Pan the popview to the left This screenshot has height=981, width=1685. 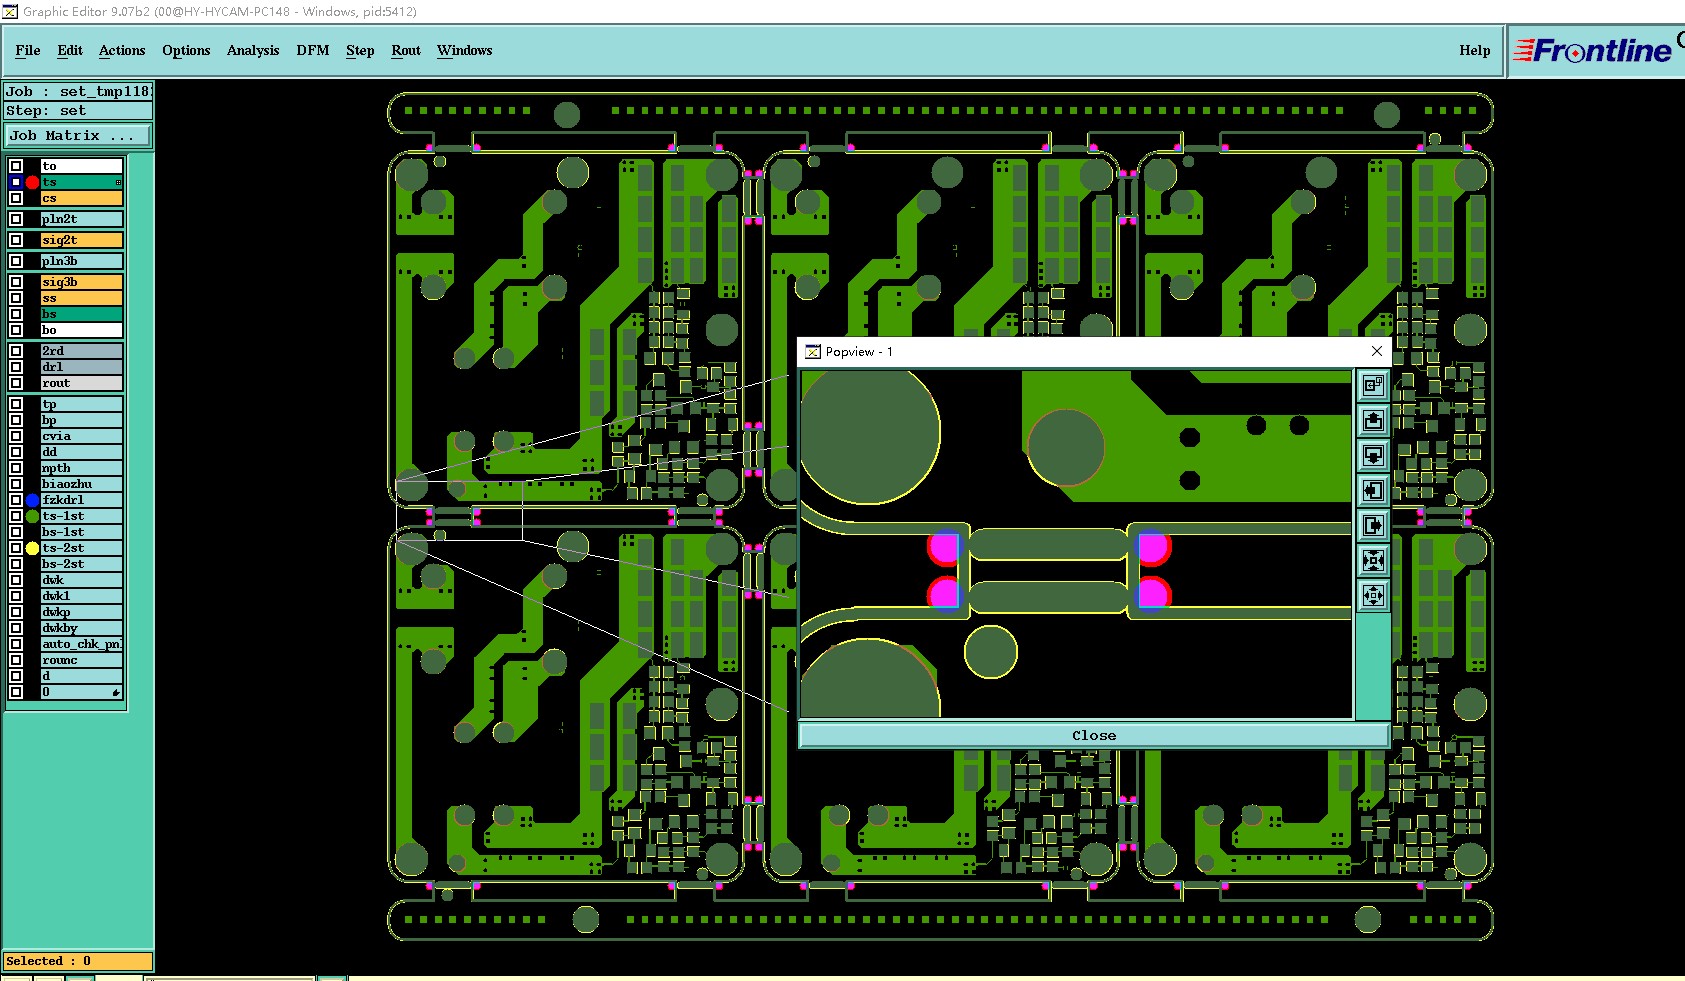(1373, 490)
